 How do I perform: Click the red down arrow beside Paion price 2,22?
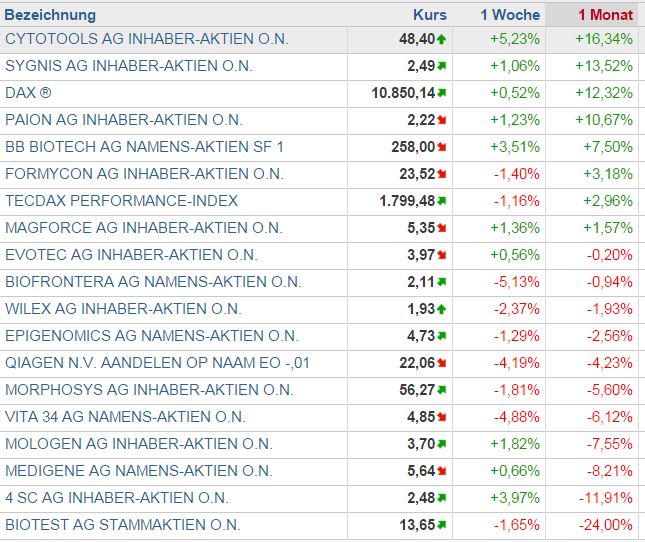point(441,120)
